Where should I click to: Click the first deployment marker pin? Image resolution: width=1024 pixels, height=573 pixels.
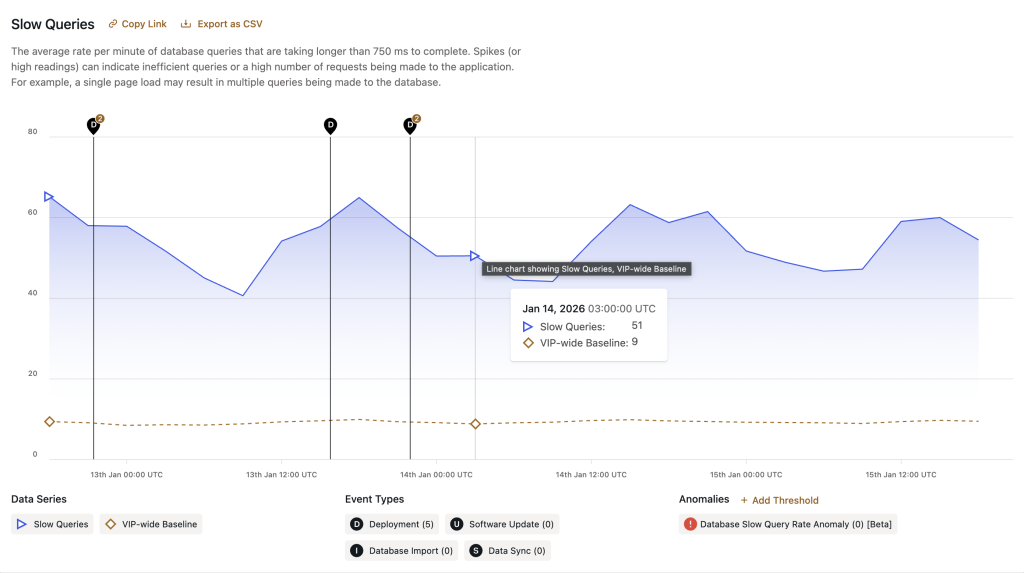(x=93, y=126)
